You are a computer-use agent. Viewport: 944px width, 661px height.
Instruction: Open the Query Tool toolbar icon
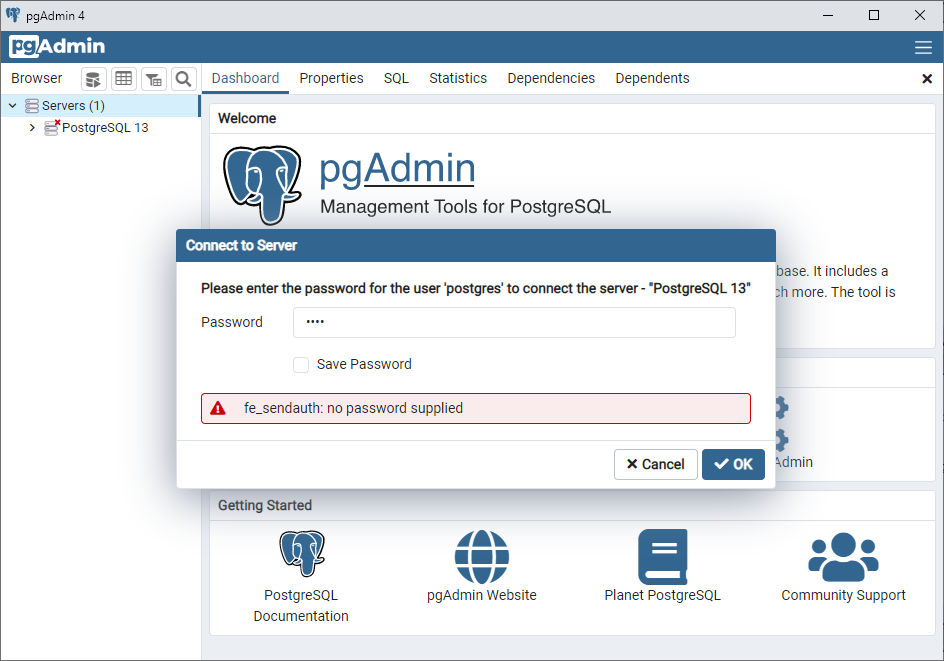(x=93, y=79)
